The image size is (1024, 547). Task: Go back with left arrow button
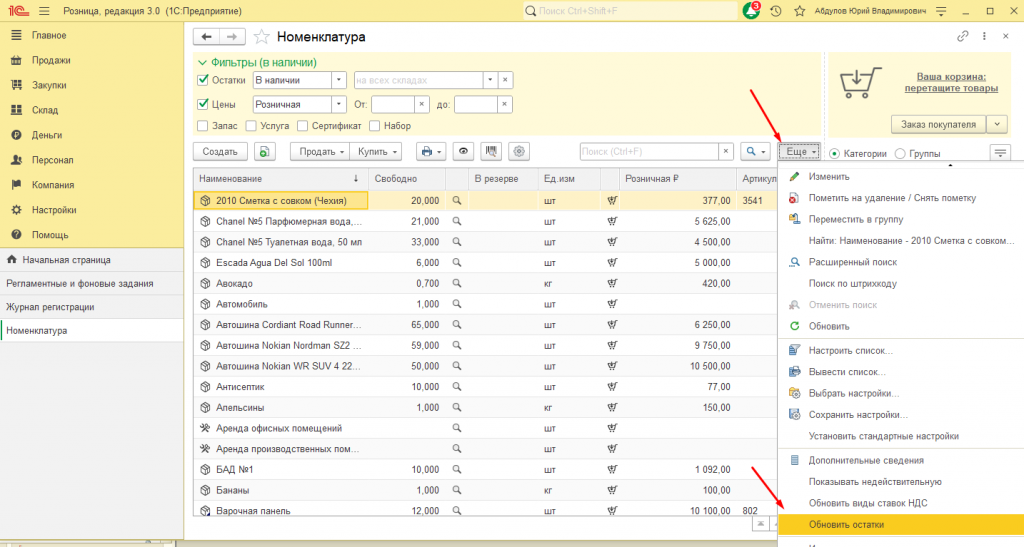(206, 37)
